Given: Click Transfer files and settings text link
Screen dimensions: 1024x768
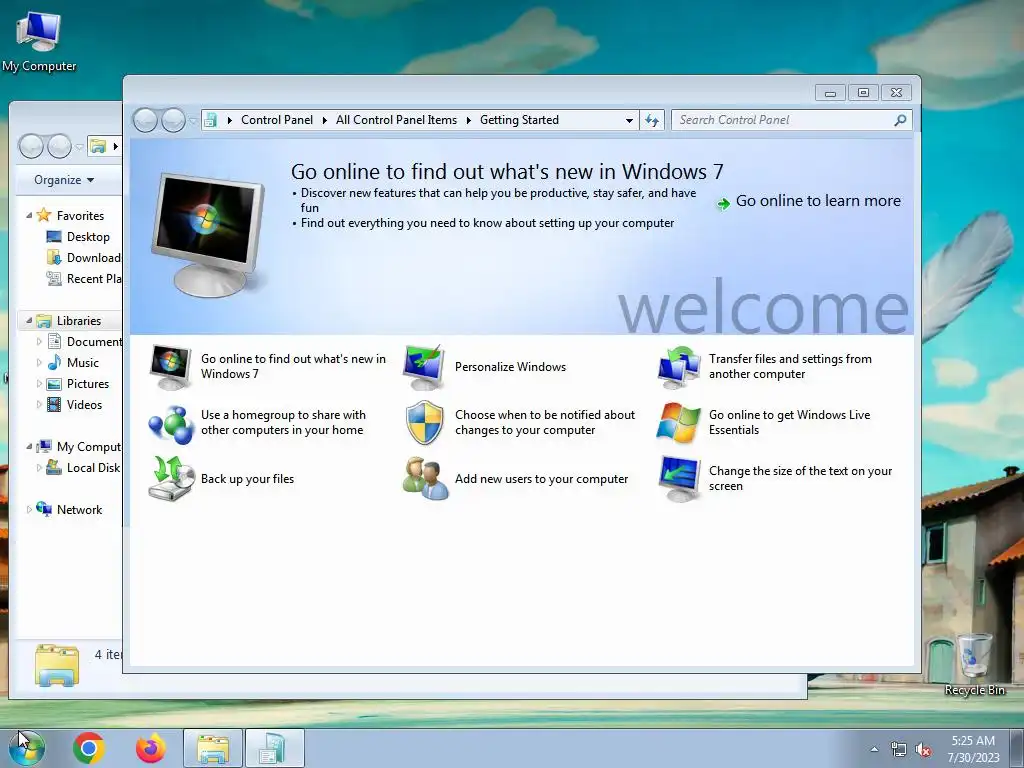Looking at the screenshot, I should 790,366.
